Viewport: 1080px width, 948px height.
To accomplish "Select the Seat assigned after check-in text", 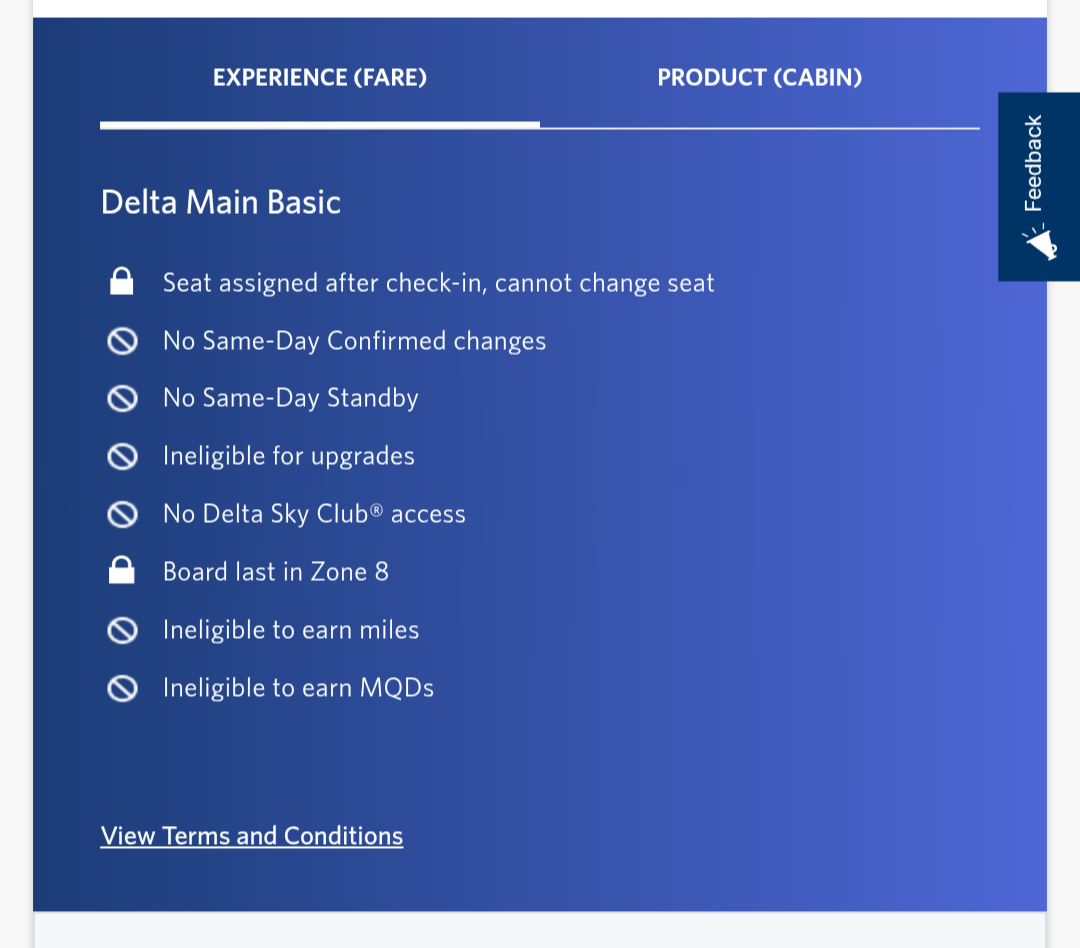I will [x=438, y=283].
